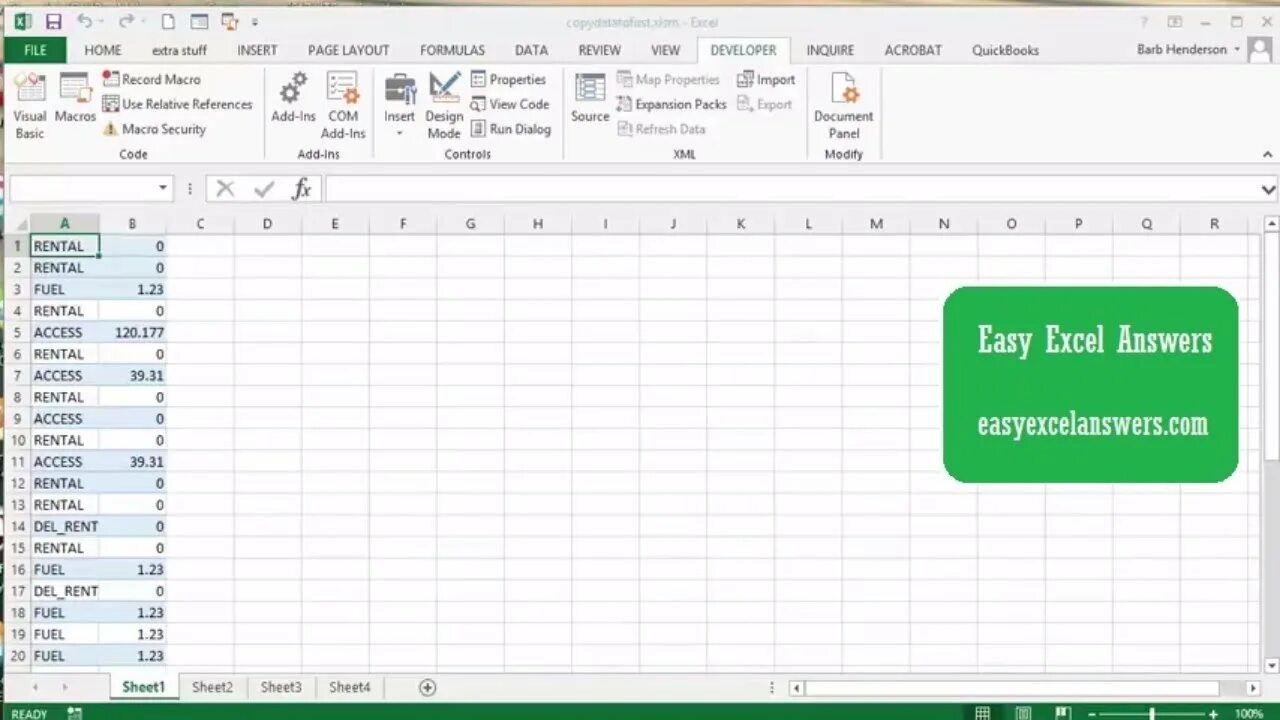This screenshot has width=1280, height=720.
Task: Select column A header
Action: pos(64,224)
